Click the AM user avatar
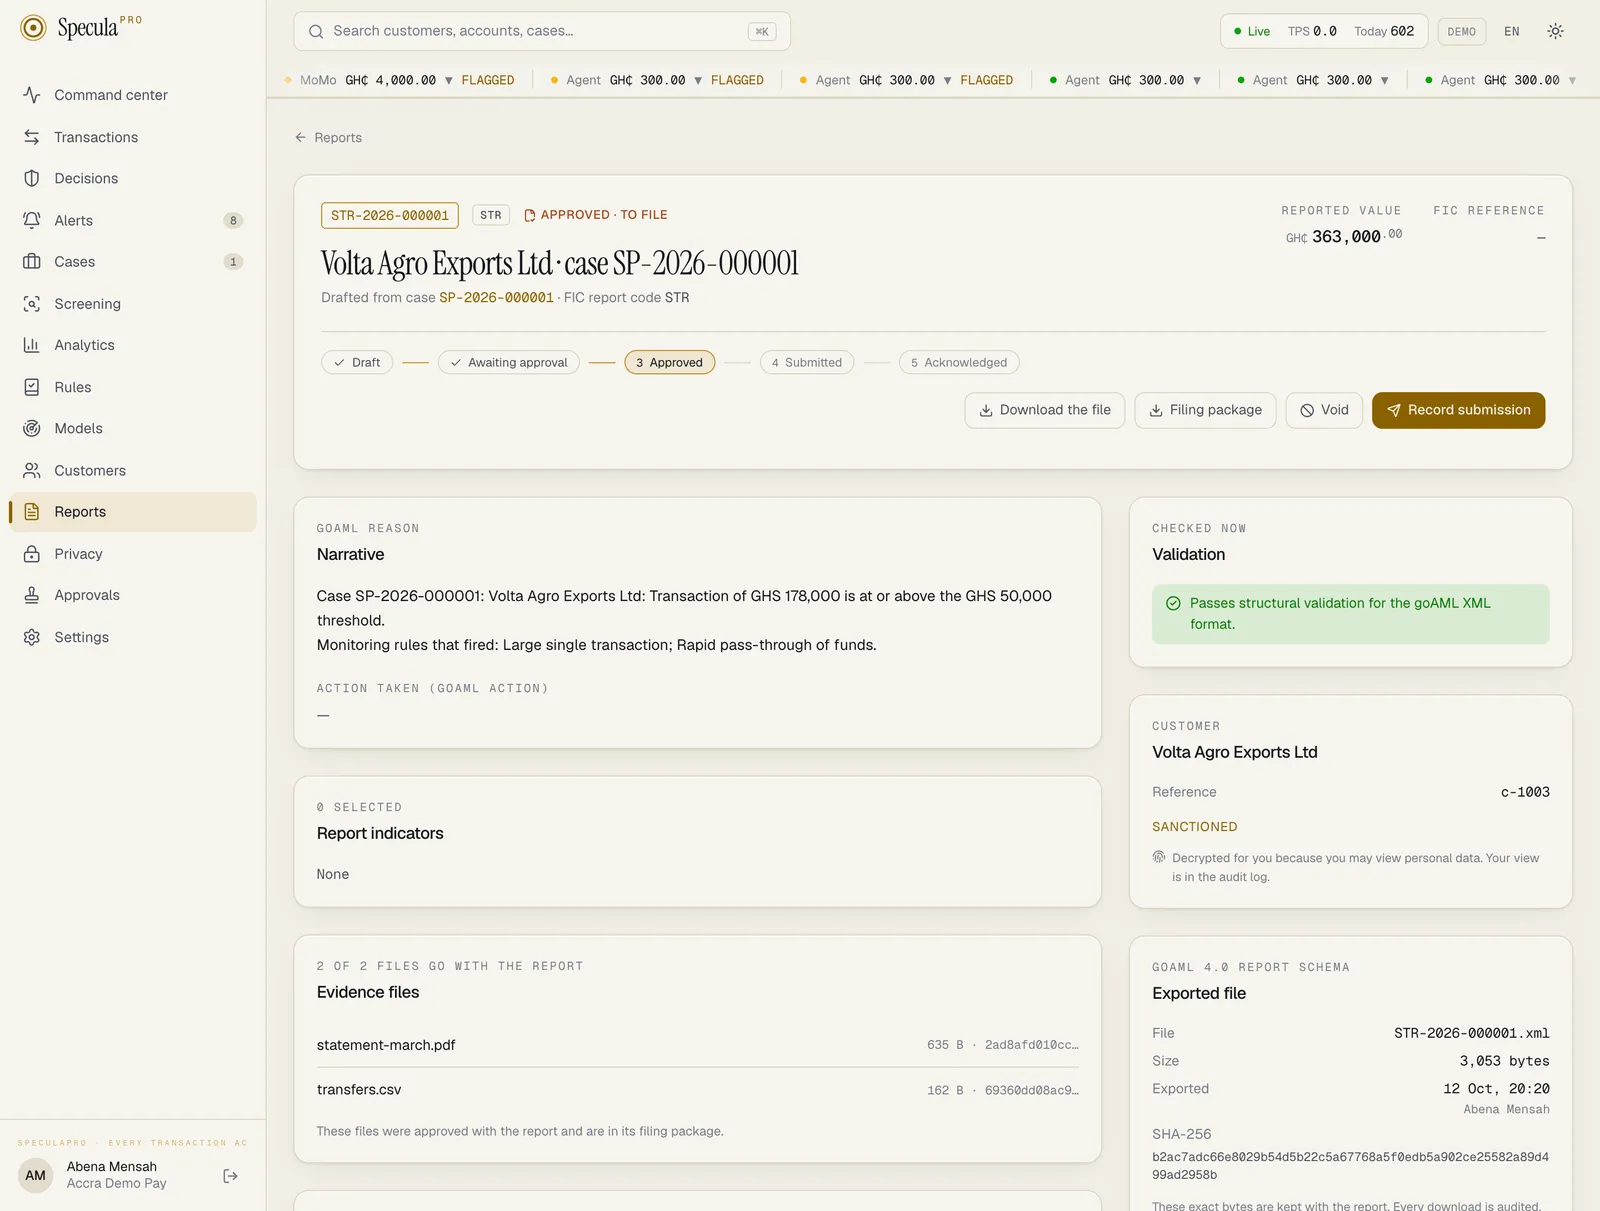 click(x=36, y=1175)
